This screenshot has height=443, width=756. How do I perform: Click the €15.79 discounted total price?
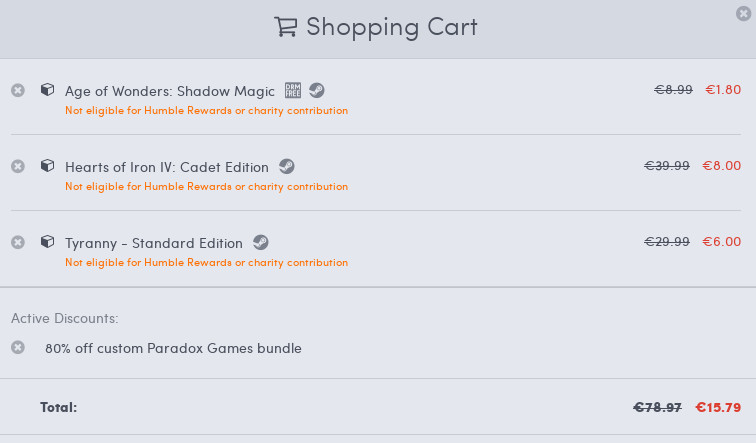[717, 407]
